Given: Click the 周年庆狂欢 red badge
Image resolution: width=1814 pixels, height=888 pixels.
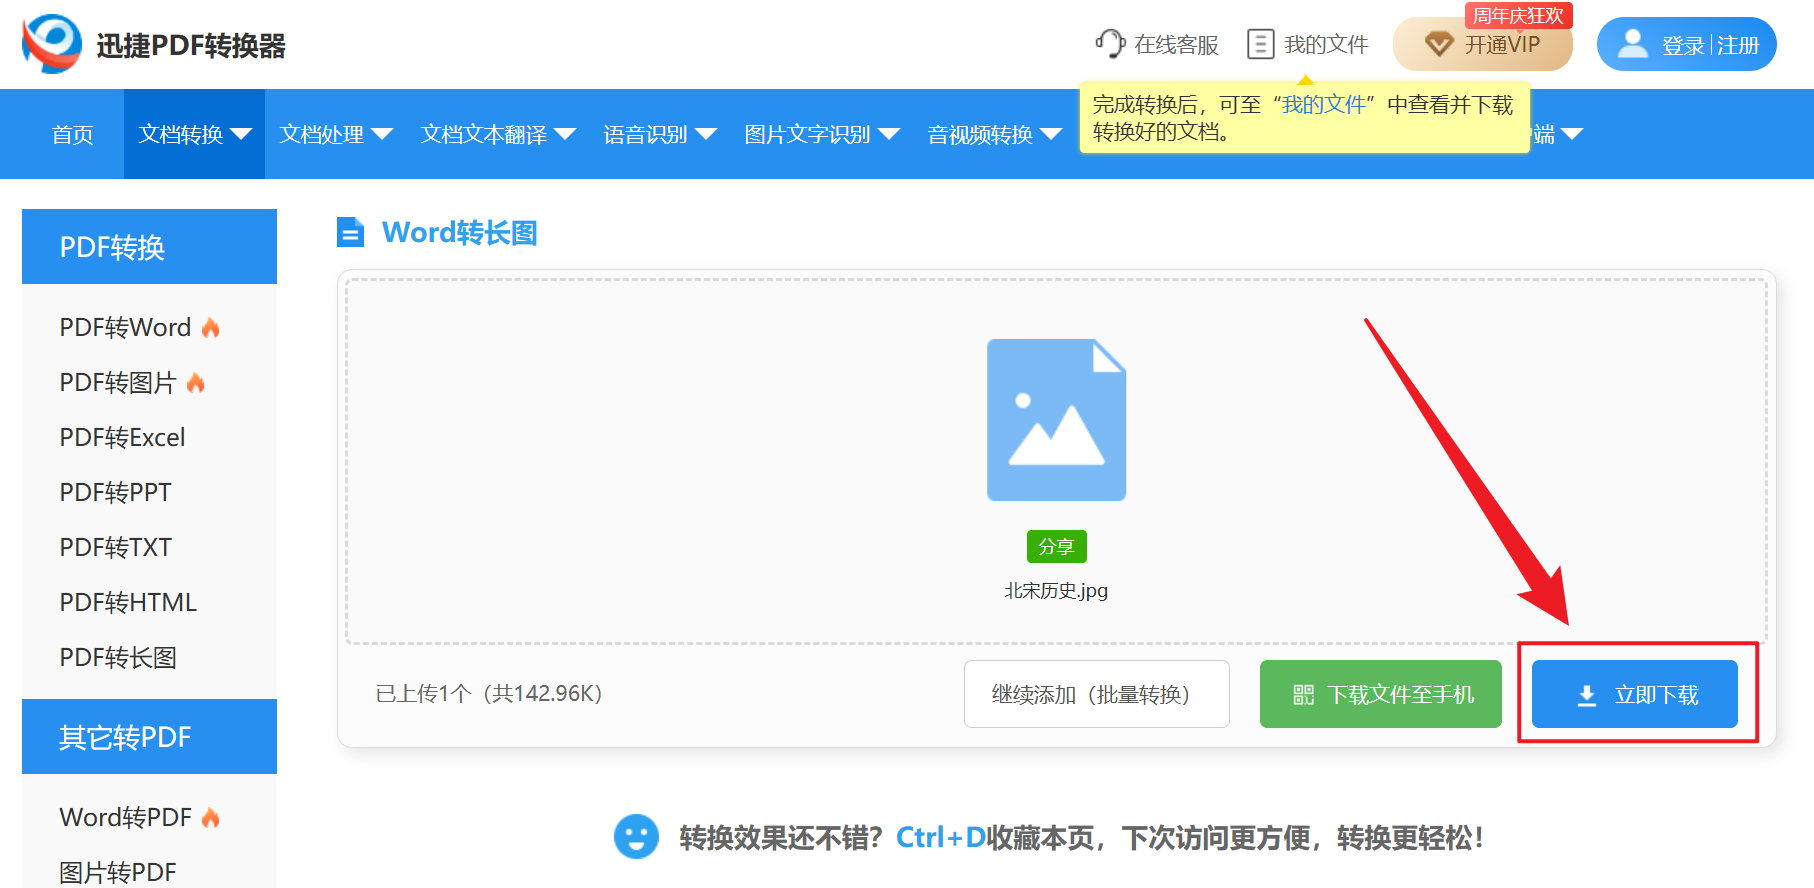Looking at the screenshot, I should point(1518,15).
